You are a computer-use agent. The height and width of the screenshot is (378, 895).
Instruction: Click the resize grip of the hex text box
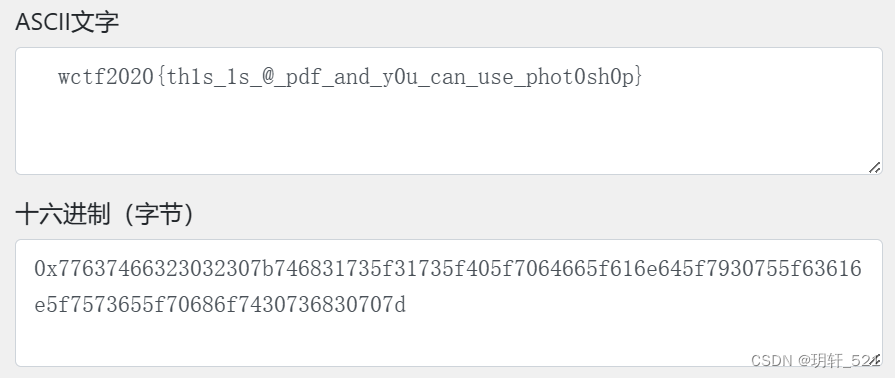874,359
